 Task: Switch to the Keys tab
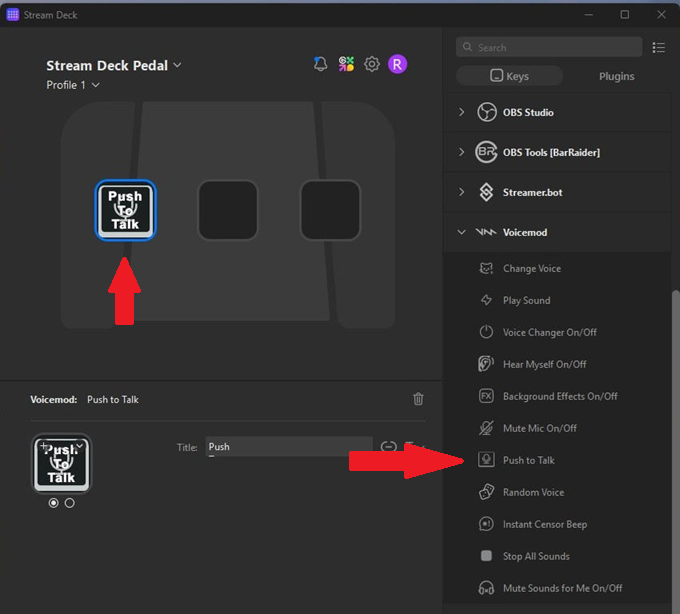(509, 76)
